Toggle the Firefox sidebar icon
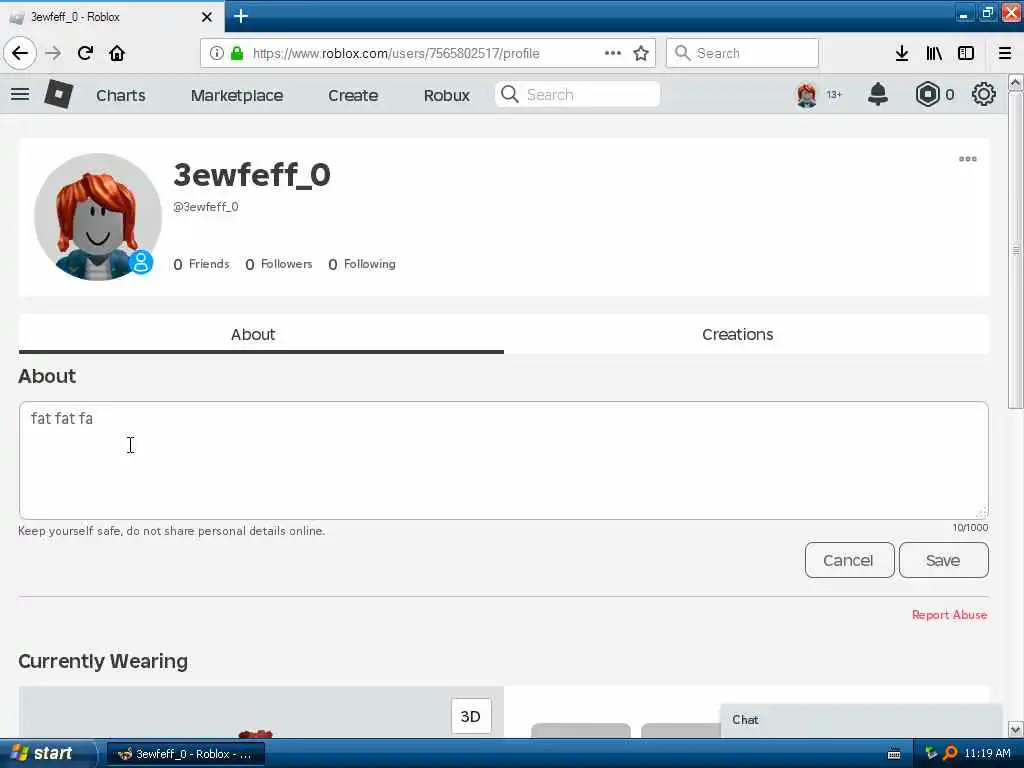Image resolution: width=1024 pixels, height=768 pixels. pos(966,53)
